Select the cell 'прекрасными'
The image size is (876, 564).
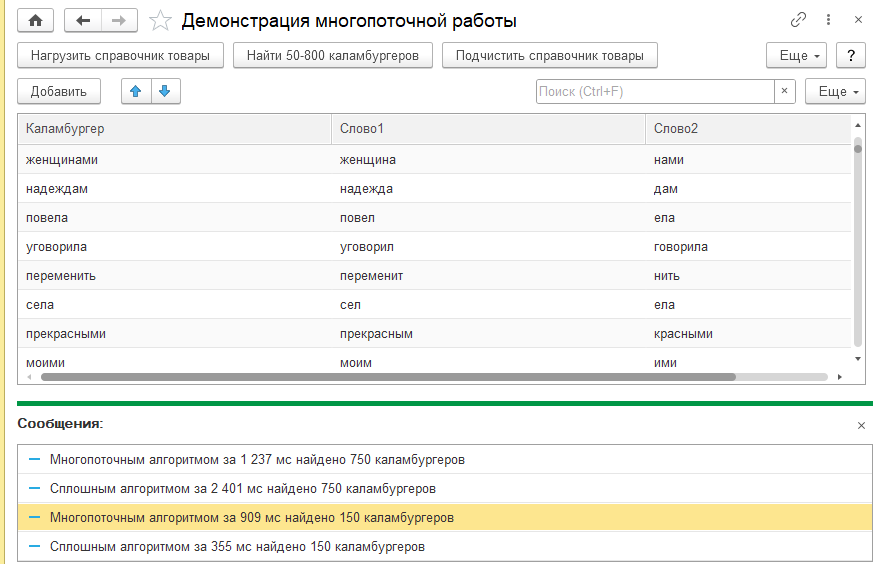point(175,334)
